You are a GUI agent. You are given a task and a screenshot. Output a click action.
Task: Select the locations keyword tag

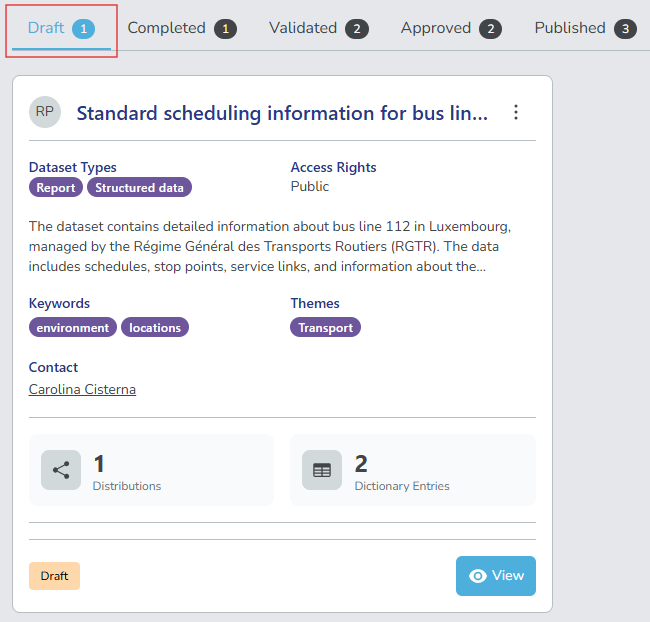click(x=155, y=327)
